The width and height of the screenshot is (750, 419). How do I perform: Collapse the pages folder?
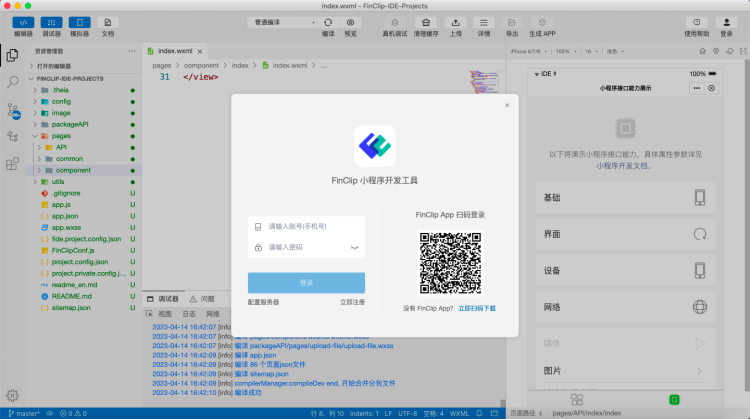click(x=84, y=136)
